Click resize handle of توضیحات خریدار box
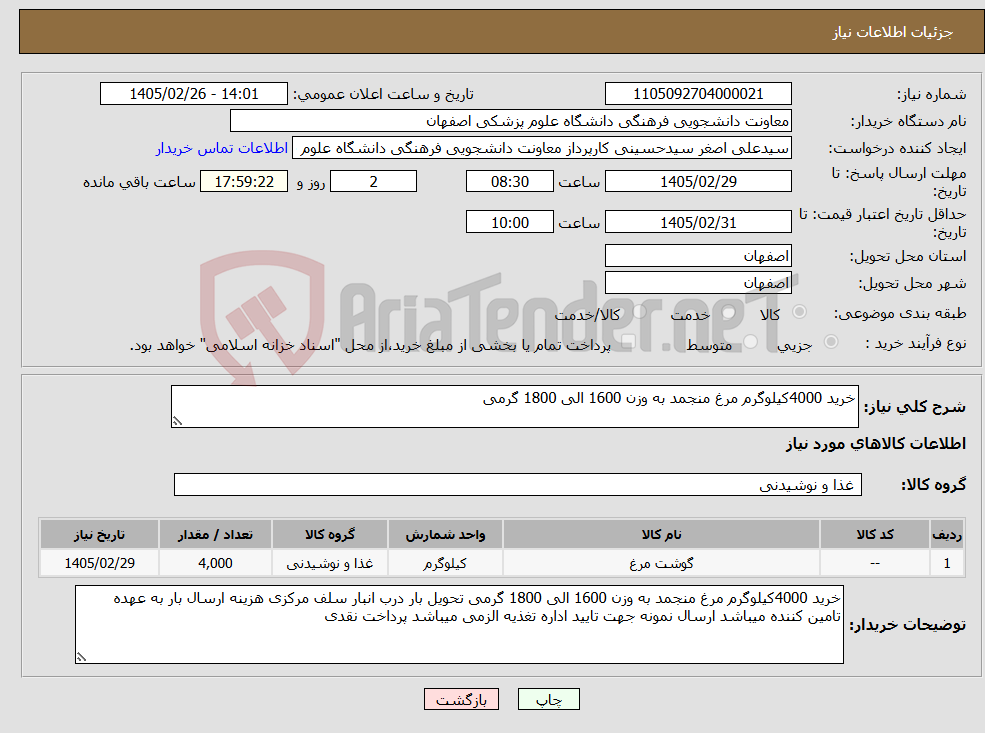Image resolution: width=985 pixels, height=733 pixels. click(81, 657)
